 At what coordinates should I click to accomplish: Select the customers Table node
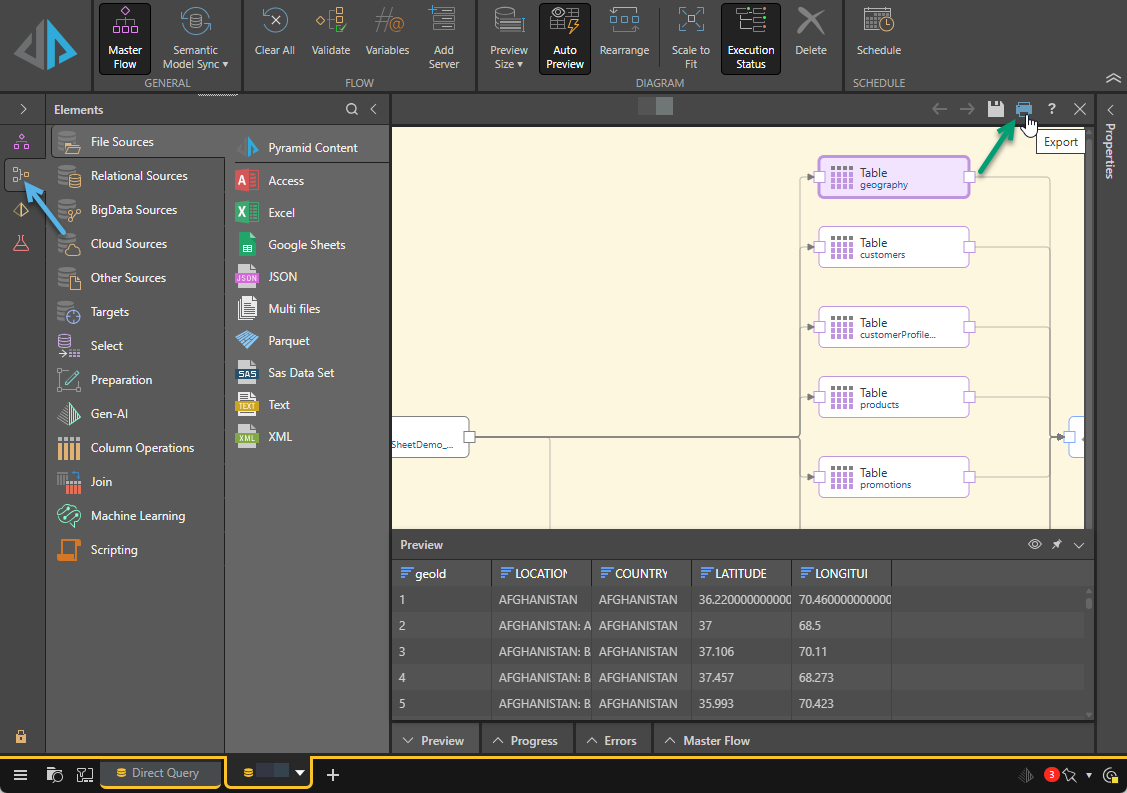(x=893, y=248)
